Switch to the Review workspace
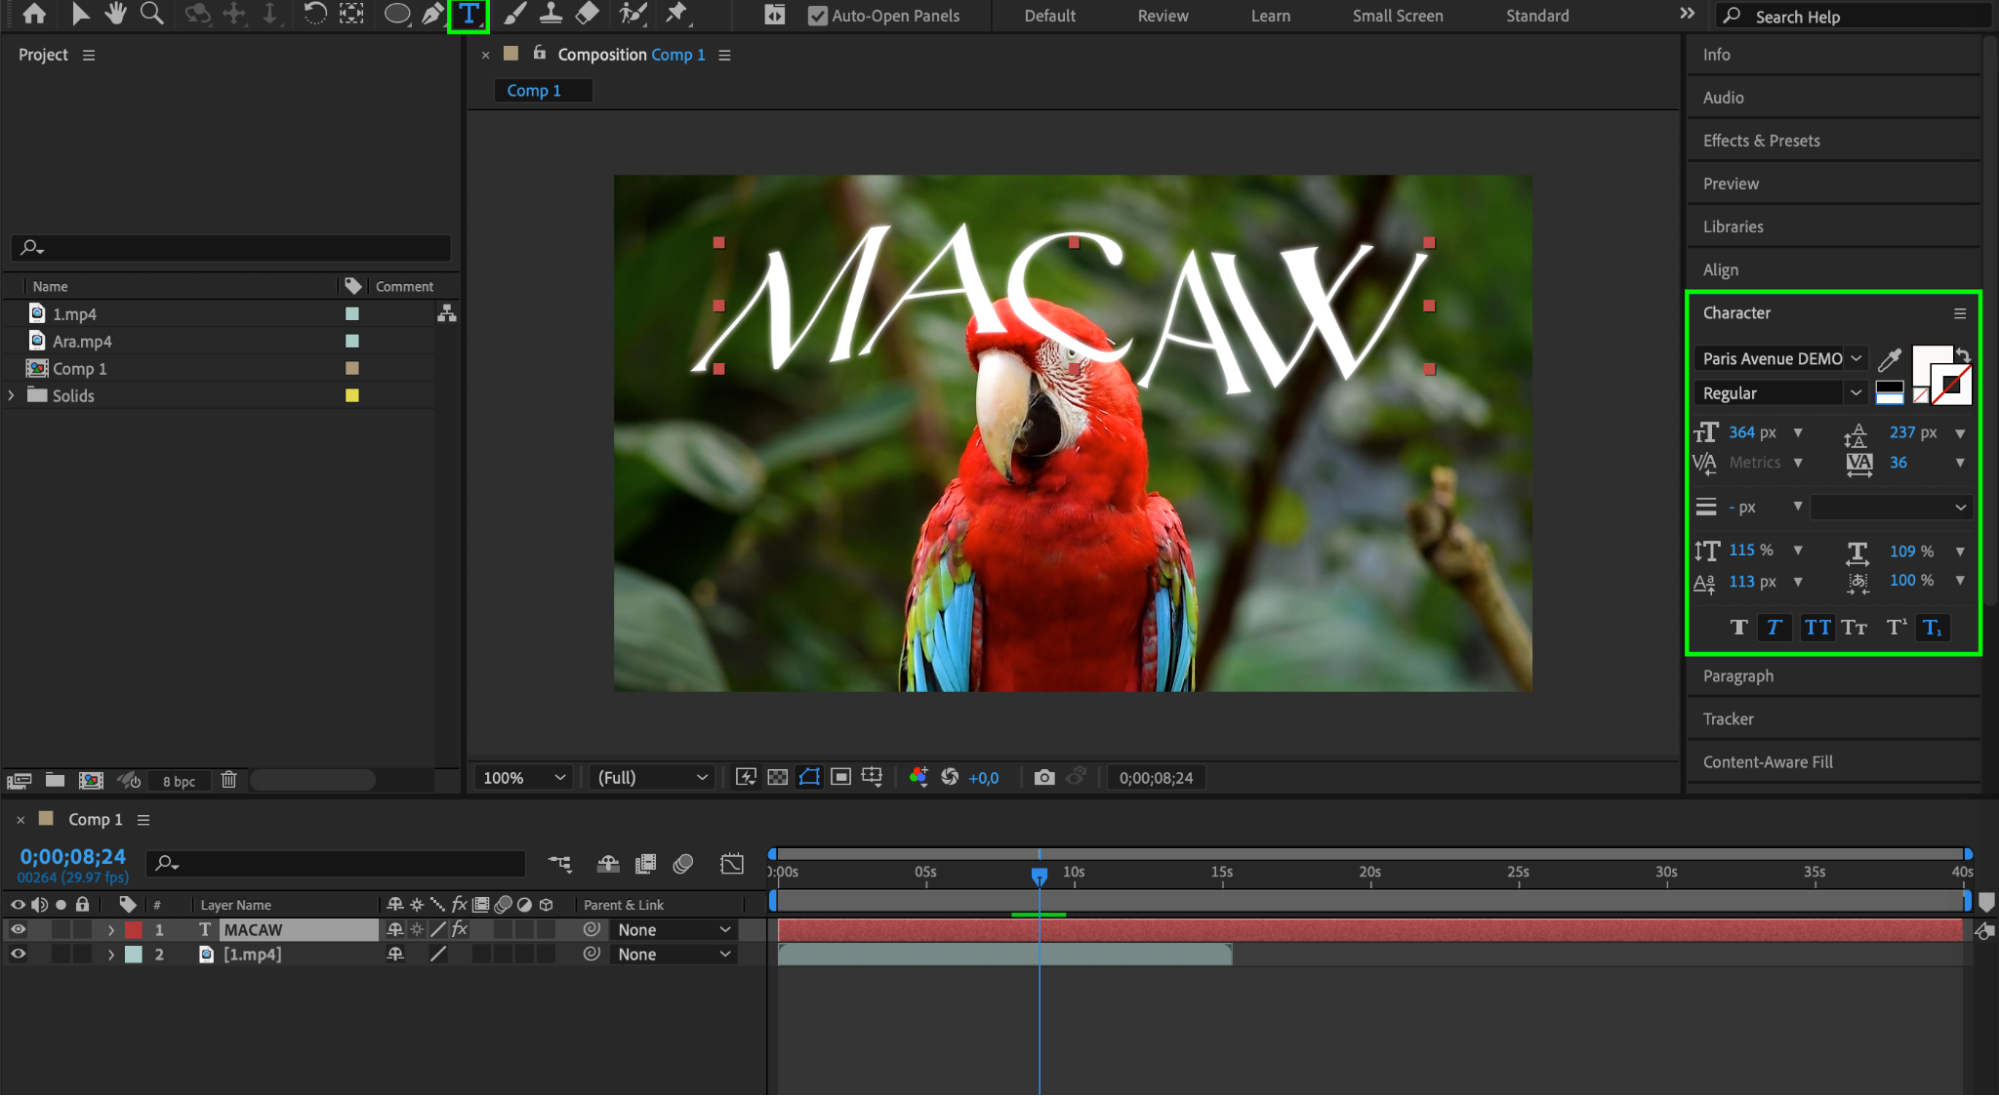The height and width of the screenshot is (1096, 1999). 1162,16
